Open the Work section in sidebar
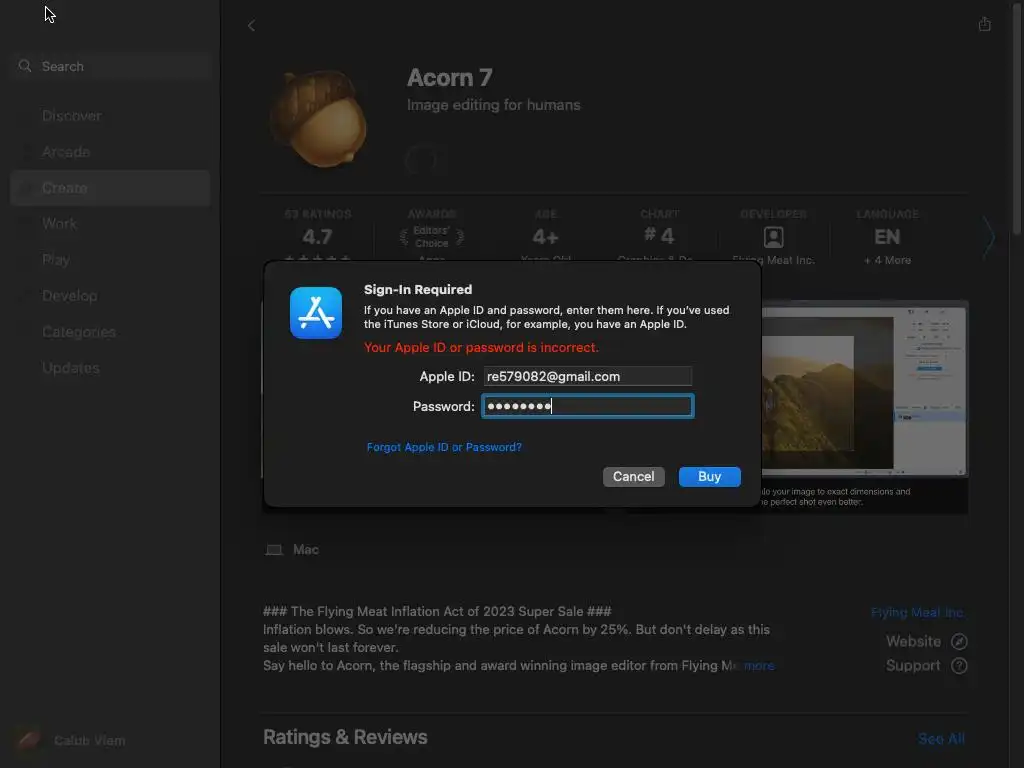The image size is (1024, 768). pos(59,223)
